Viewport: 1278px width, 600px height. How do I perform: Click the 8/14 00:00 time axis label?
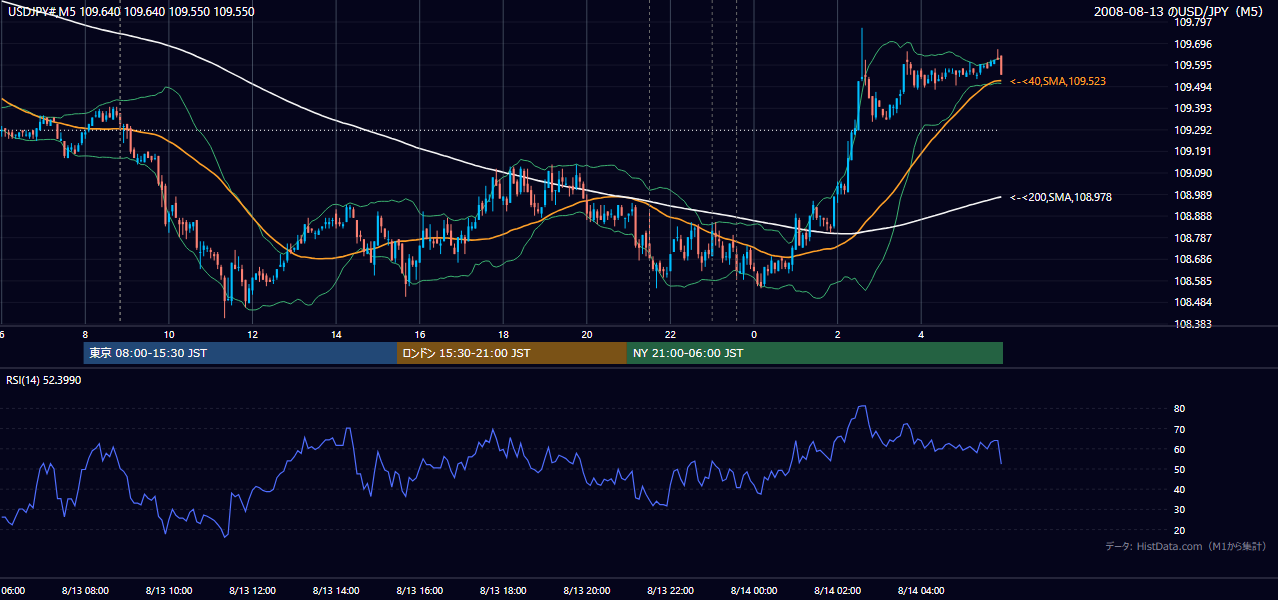[x=754, y=591]
